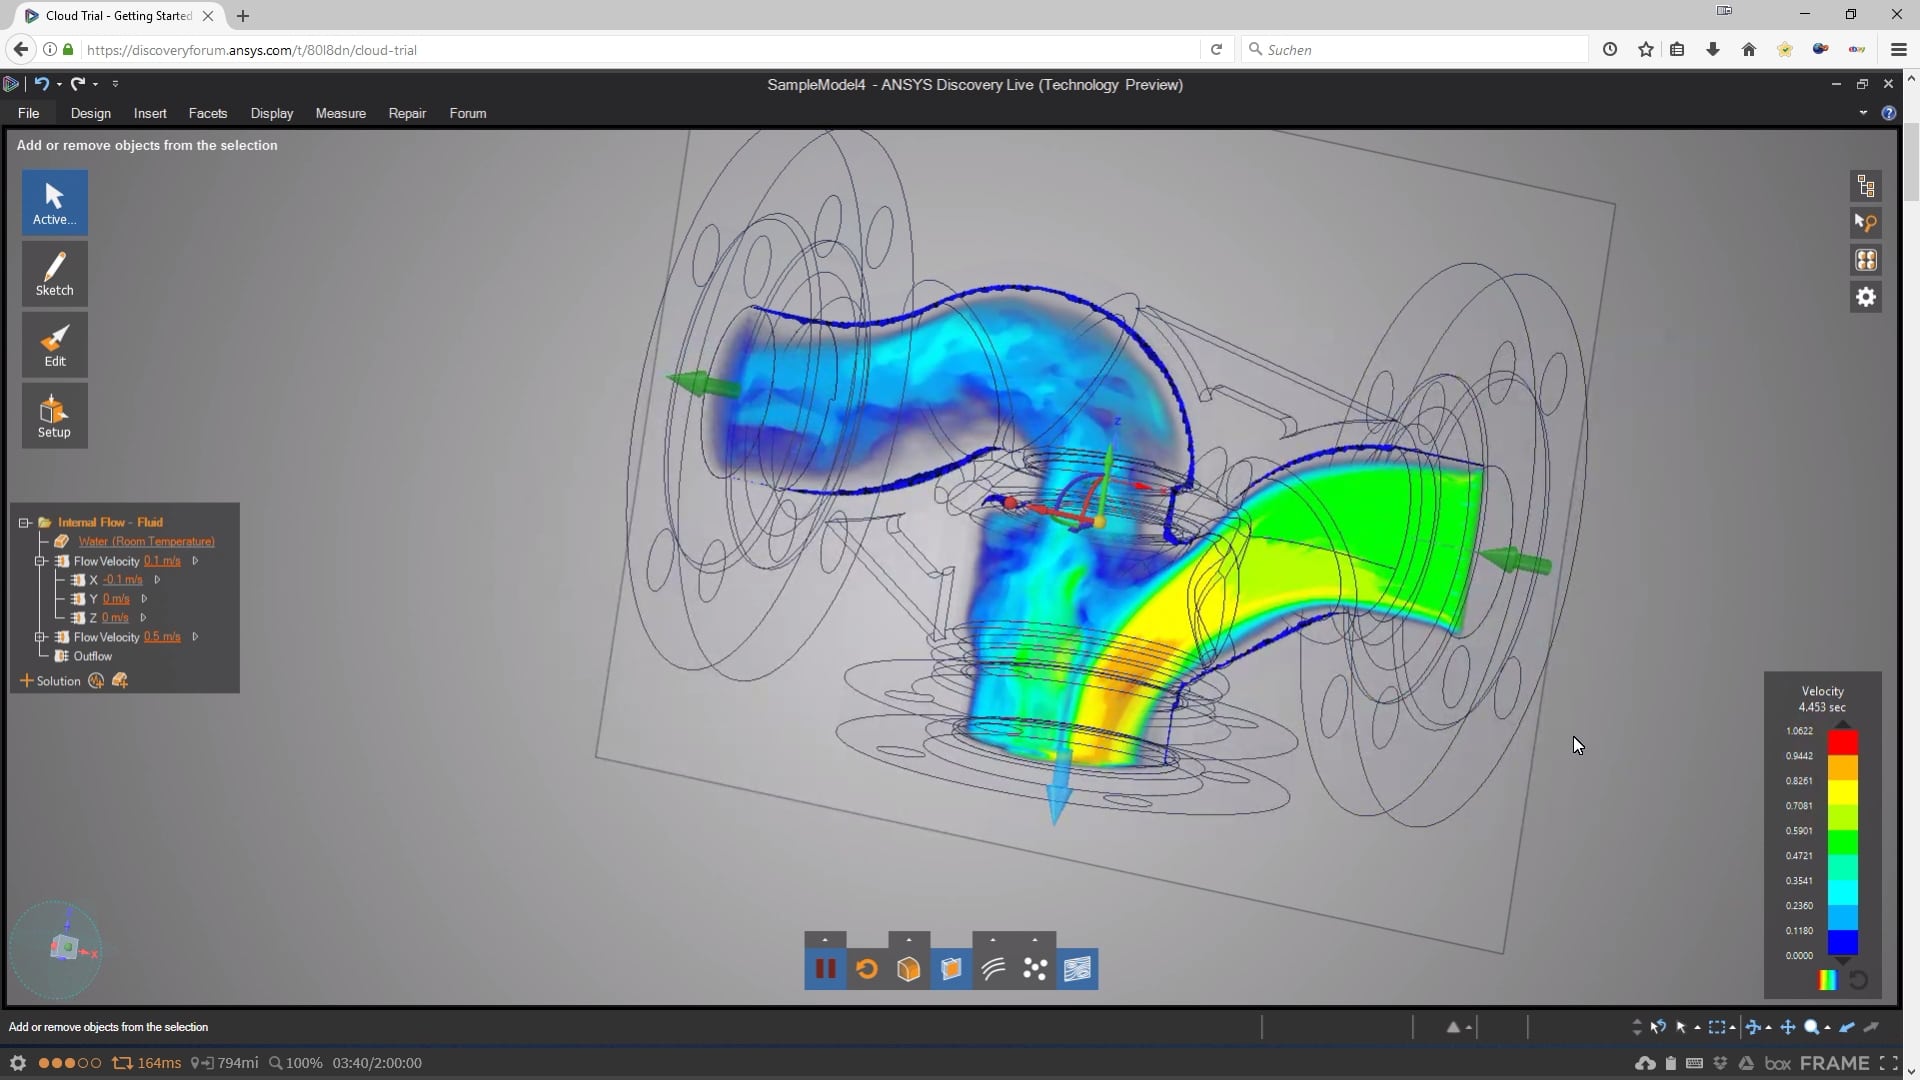
Task: Reload the browser page
Action: 1216,49
